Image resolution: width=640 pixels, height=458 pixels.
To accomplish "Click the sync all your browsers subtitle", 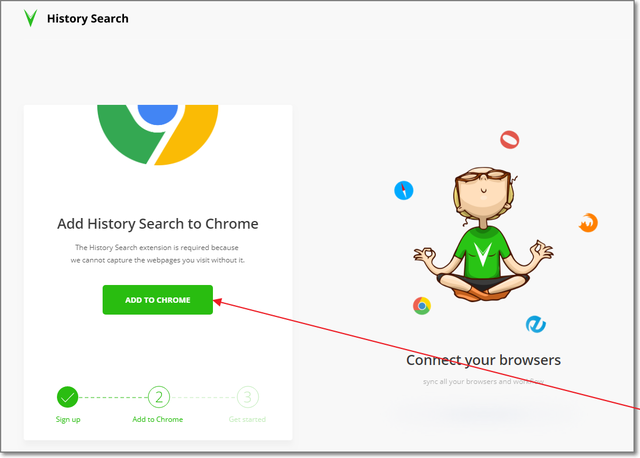I will (x=483, y=382).
